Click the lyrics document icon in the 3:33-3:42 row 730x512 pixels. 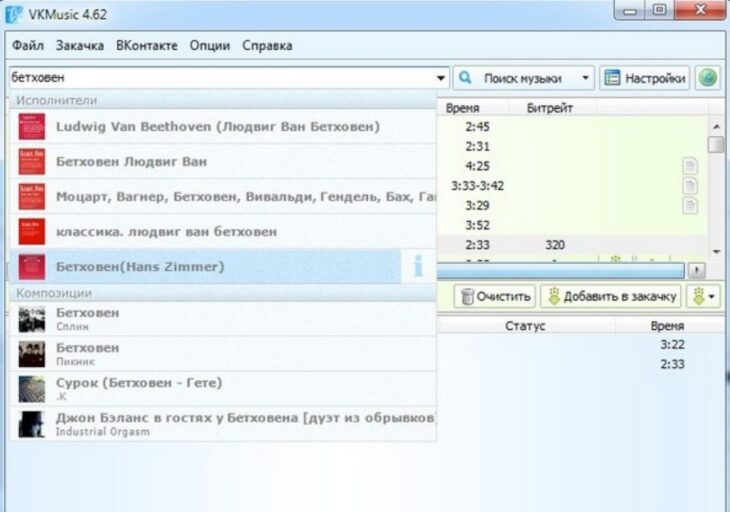point(690,186)
